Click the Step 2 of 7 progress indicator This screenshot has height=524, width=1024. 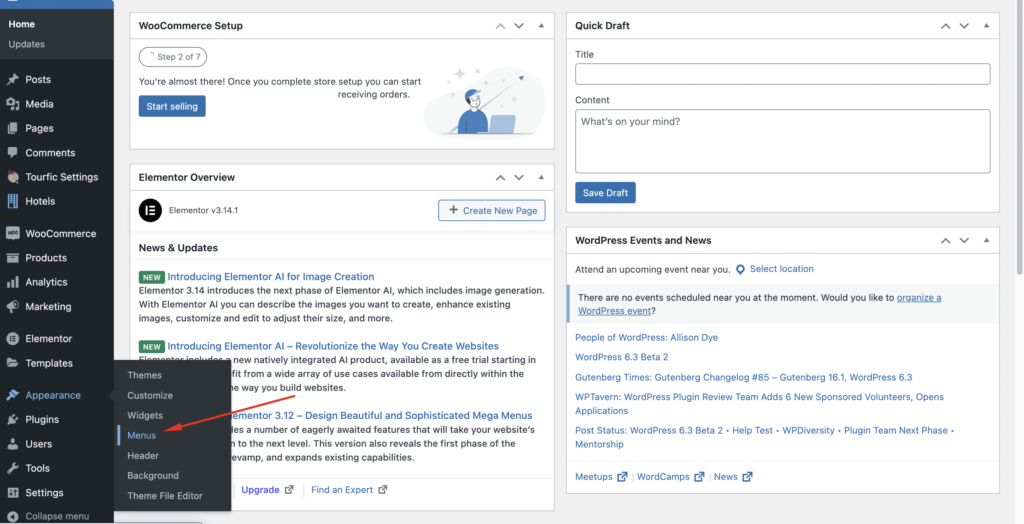[173, 57]
